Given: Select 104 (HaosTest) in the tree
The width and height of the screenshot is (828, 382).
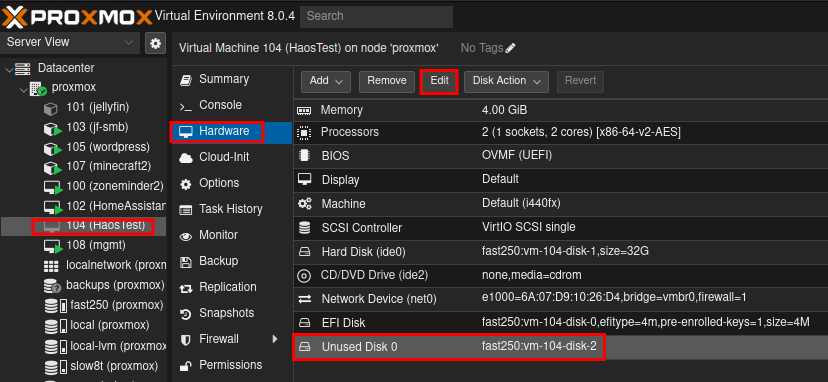Looking at the screenshot, I should pyautogui.click(x=83, y=226).
